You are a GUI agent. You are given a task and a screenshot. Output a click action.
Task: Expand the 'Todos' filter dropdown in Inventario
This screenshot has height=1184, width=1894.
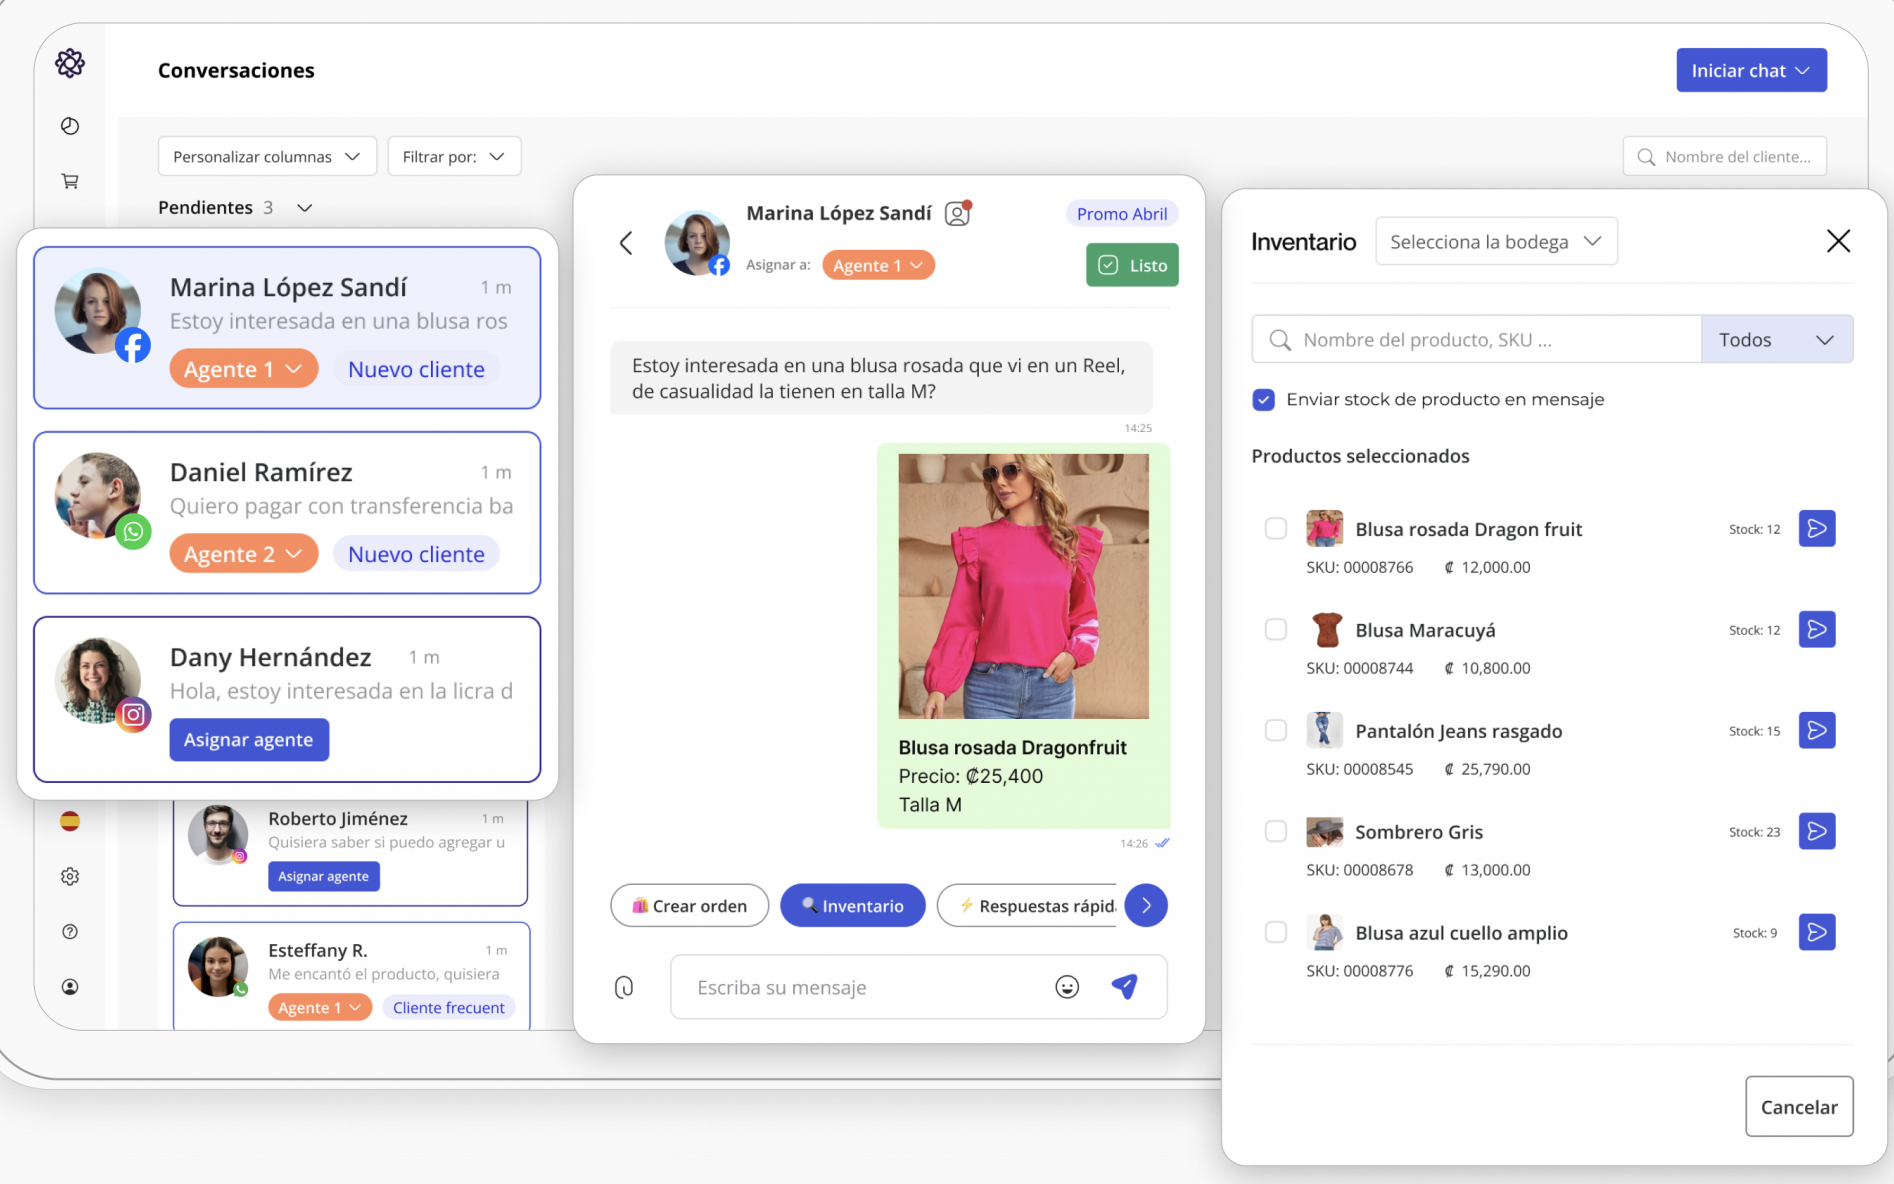(x=1777, y=339)
